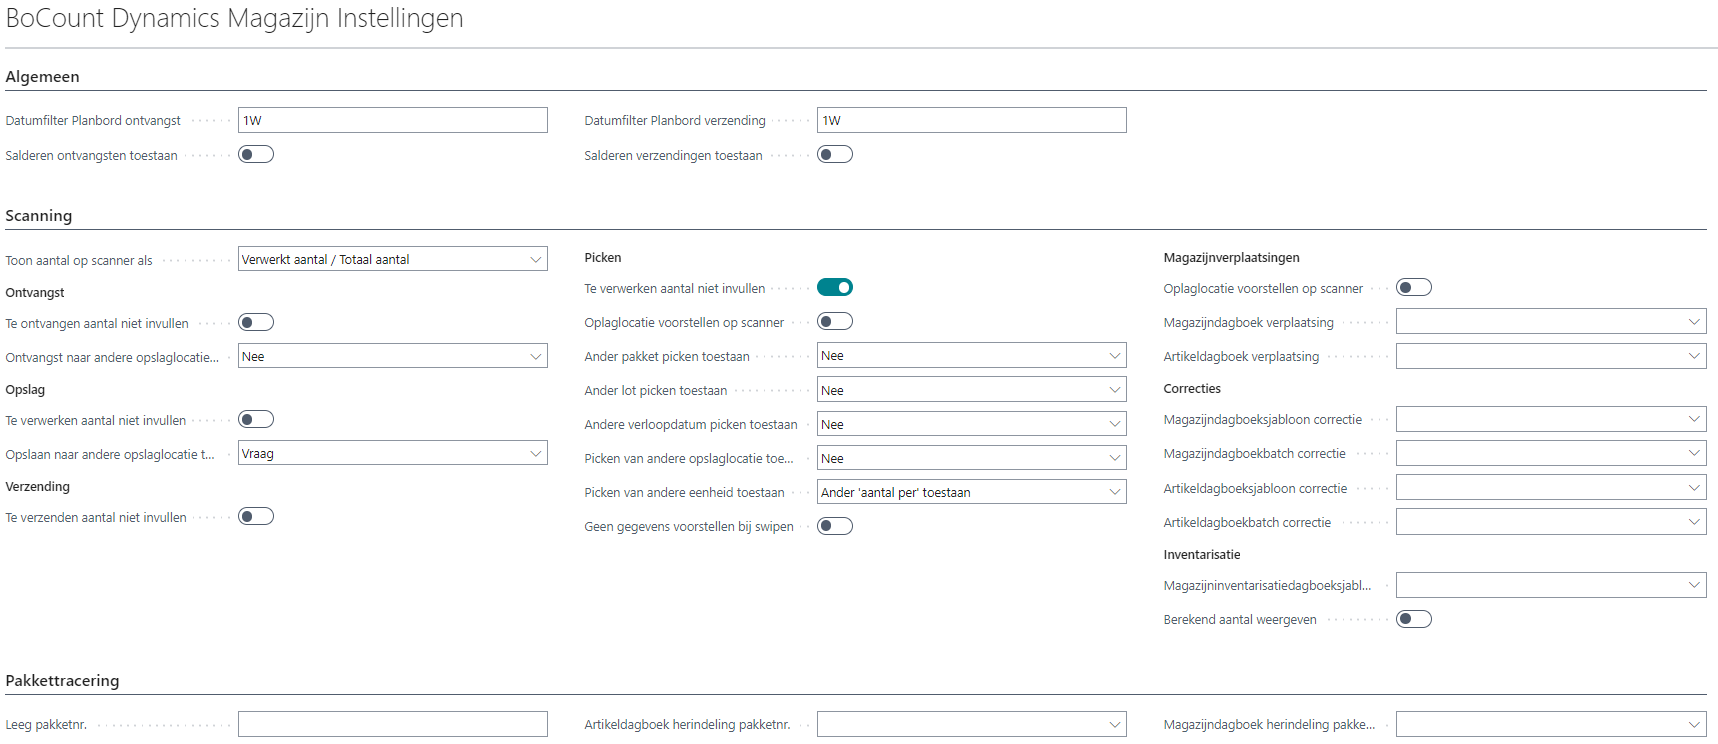This screenshot has height=744, width=1718.
Task: Toggle Picken's Oplaglocatie voorstellen op scanner
Action: tap(835, 321)
